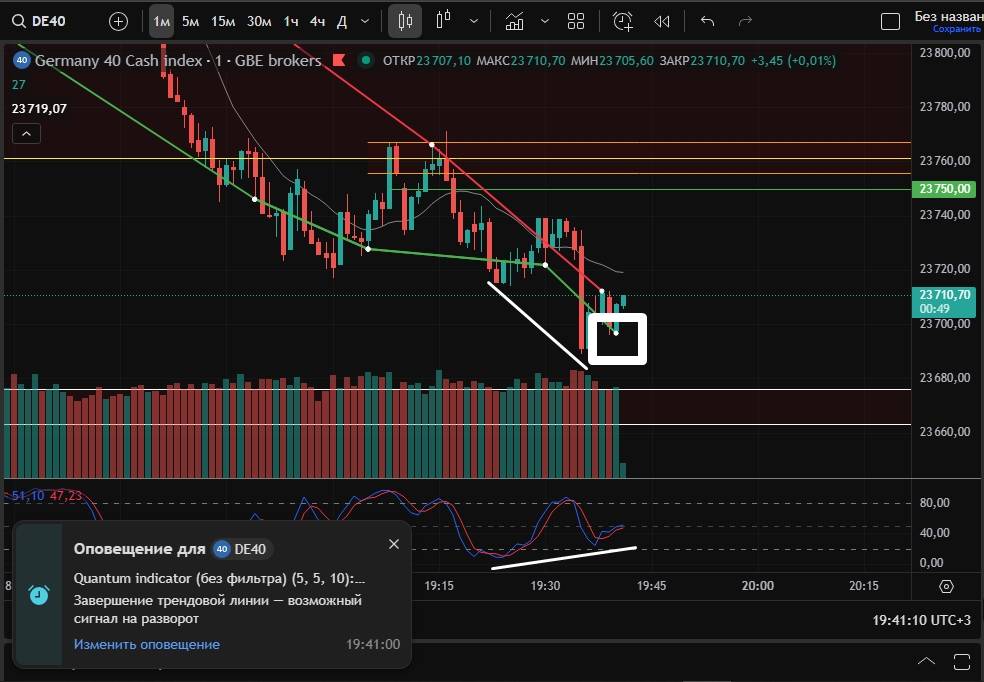Click the create alert clock icon
The image size is (984, 682).
point(623,21)
